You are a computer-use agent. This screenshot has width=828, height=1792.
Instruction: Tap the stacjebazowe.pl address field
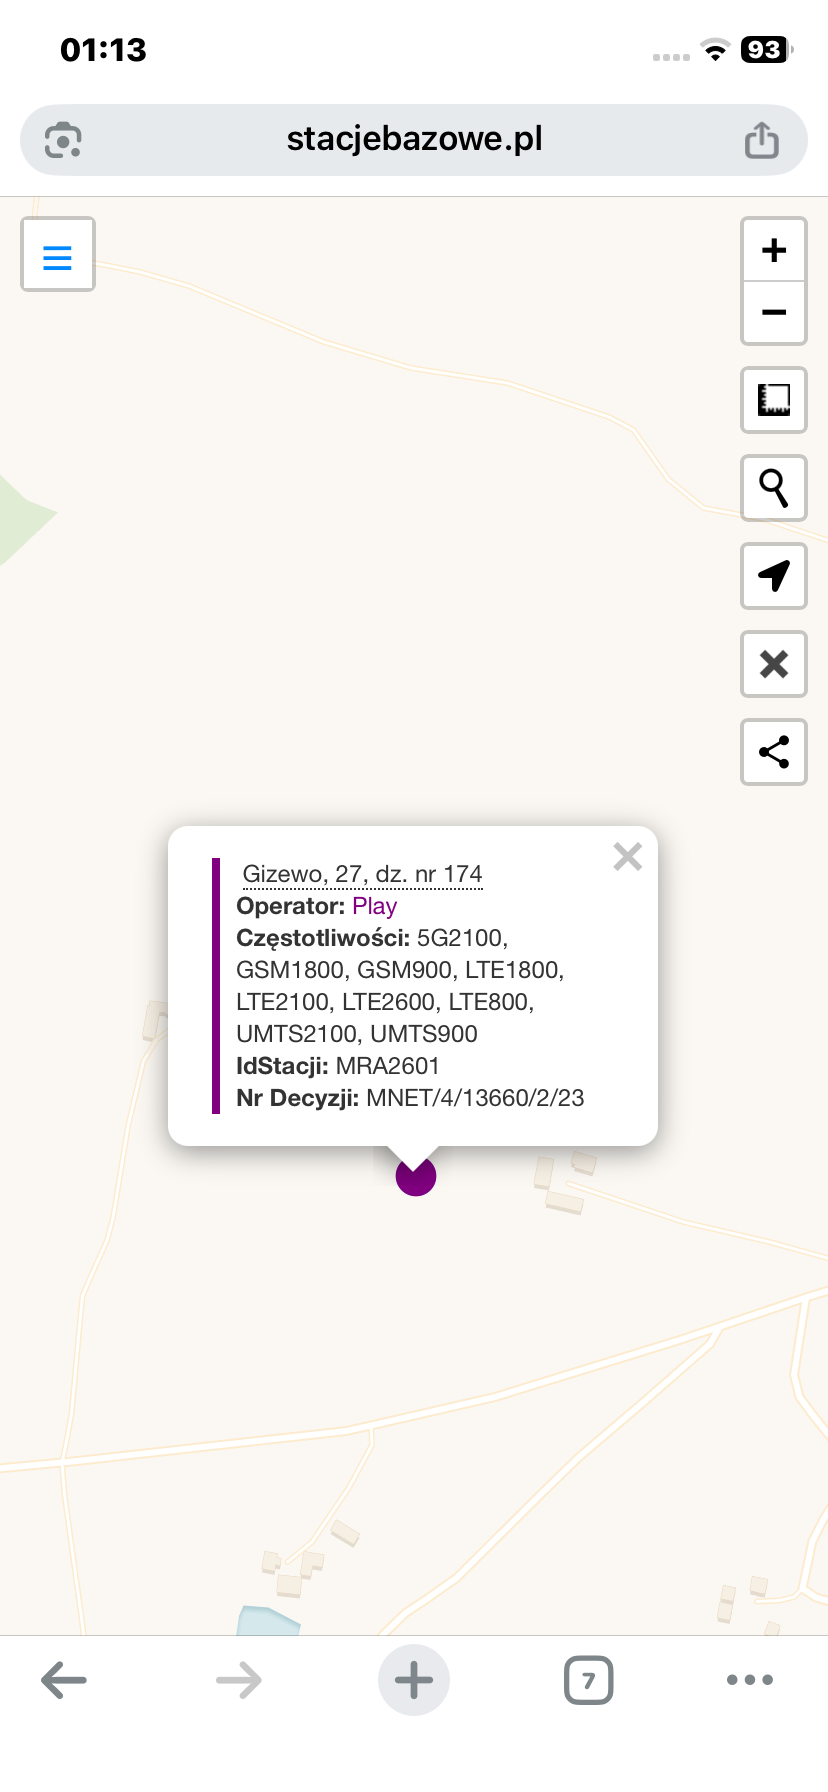[414, 140]
